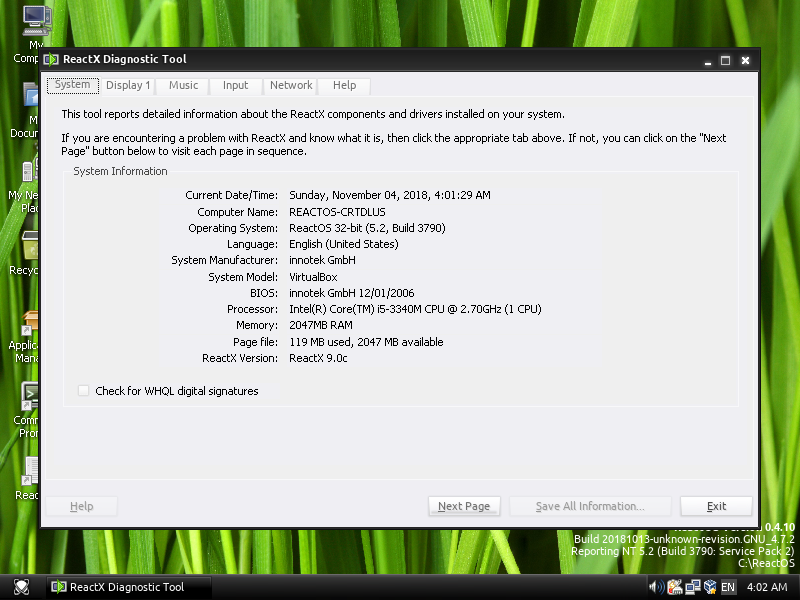Click the ReactX 9.0c version value

pos(318,358)
